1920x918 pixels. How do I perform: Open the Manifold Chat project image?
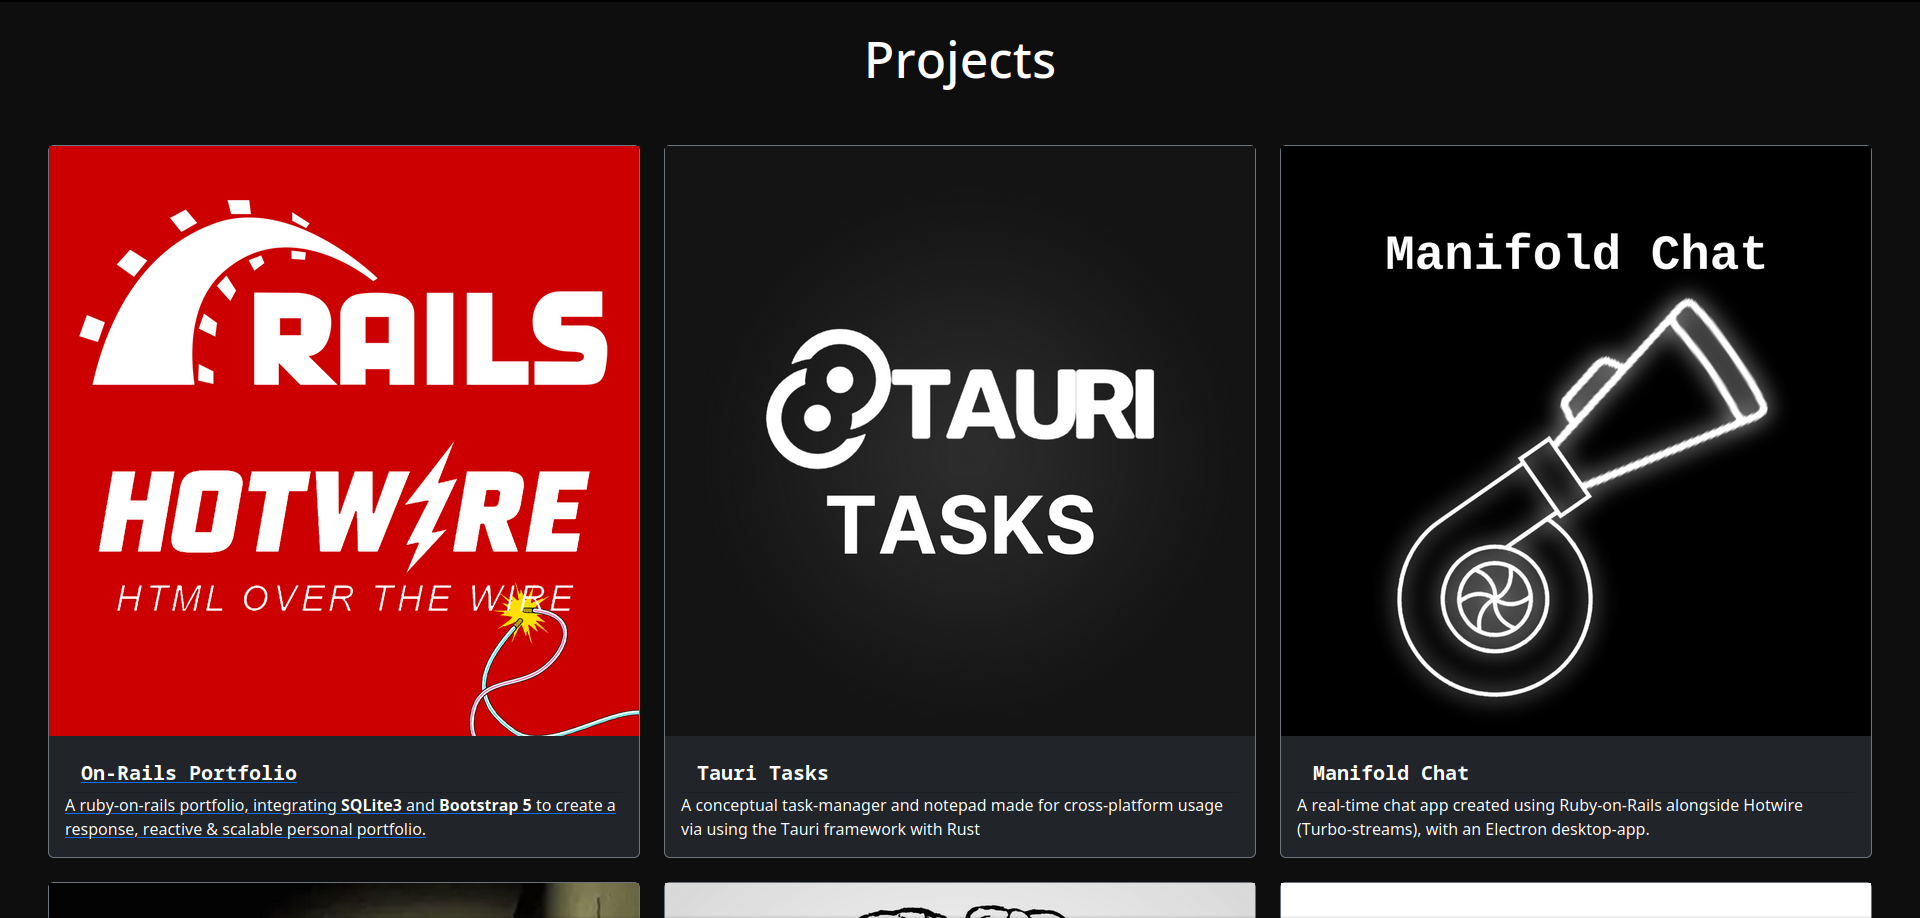click(x=1576, y=441)
